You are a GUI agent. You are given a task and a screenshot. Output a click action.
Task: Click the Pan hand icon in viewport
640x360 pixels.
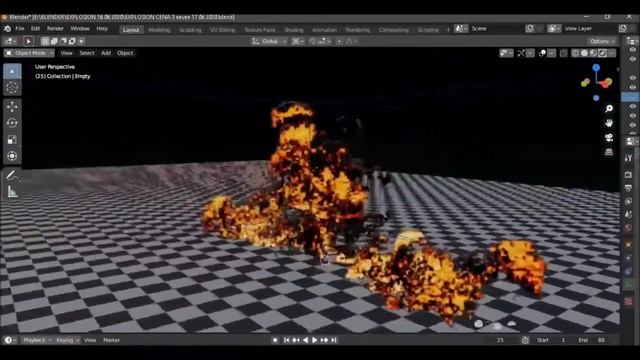609,123
